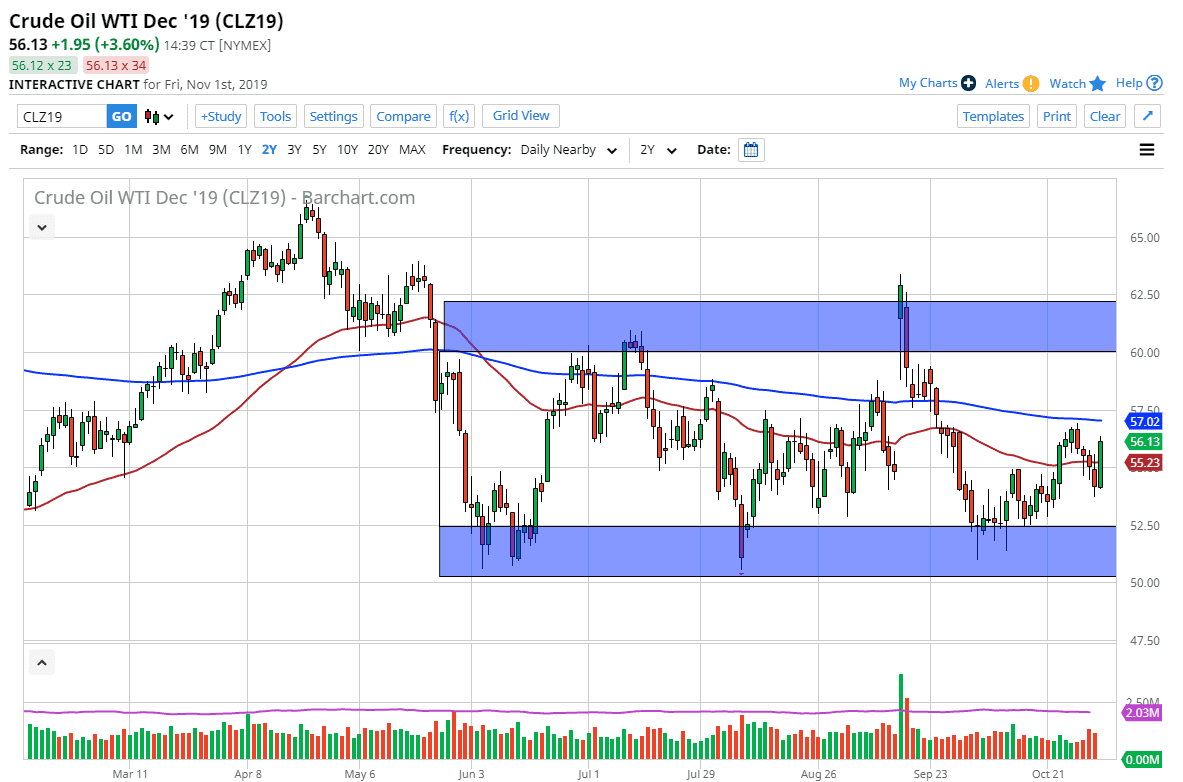Click the CLZ19 symbol input field
1183x782 pixels.
[x=60, y=116]
